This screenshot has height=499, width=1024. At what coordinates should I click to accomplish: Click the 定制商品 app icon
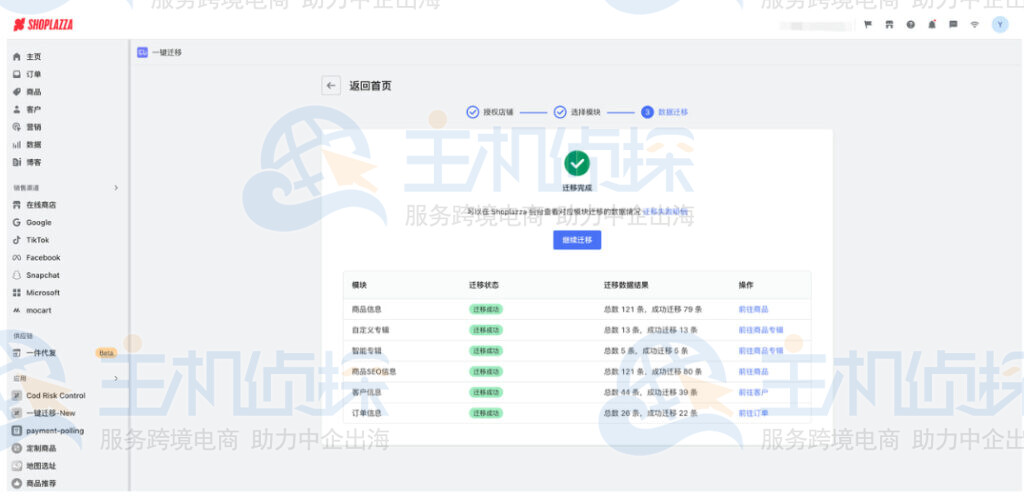(18, 449)
